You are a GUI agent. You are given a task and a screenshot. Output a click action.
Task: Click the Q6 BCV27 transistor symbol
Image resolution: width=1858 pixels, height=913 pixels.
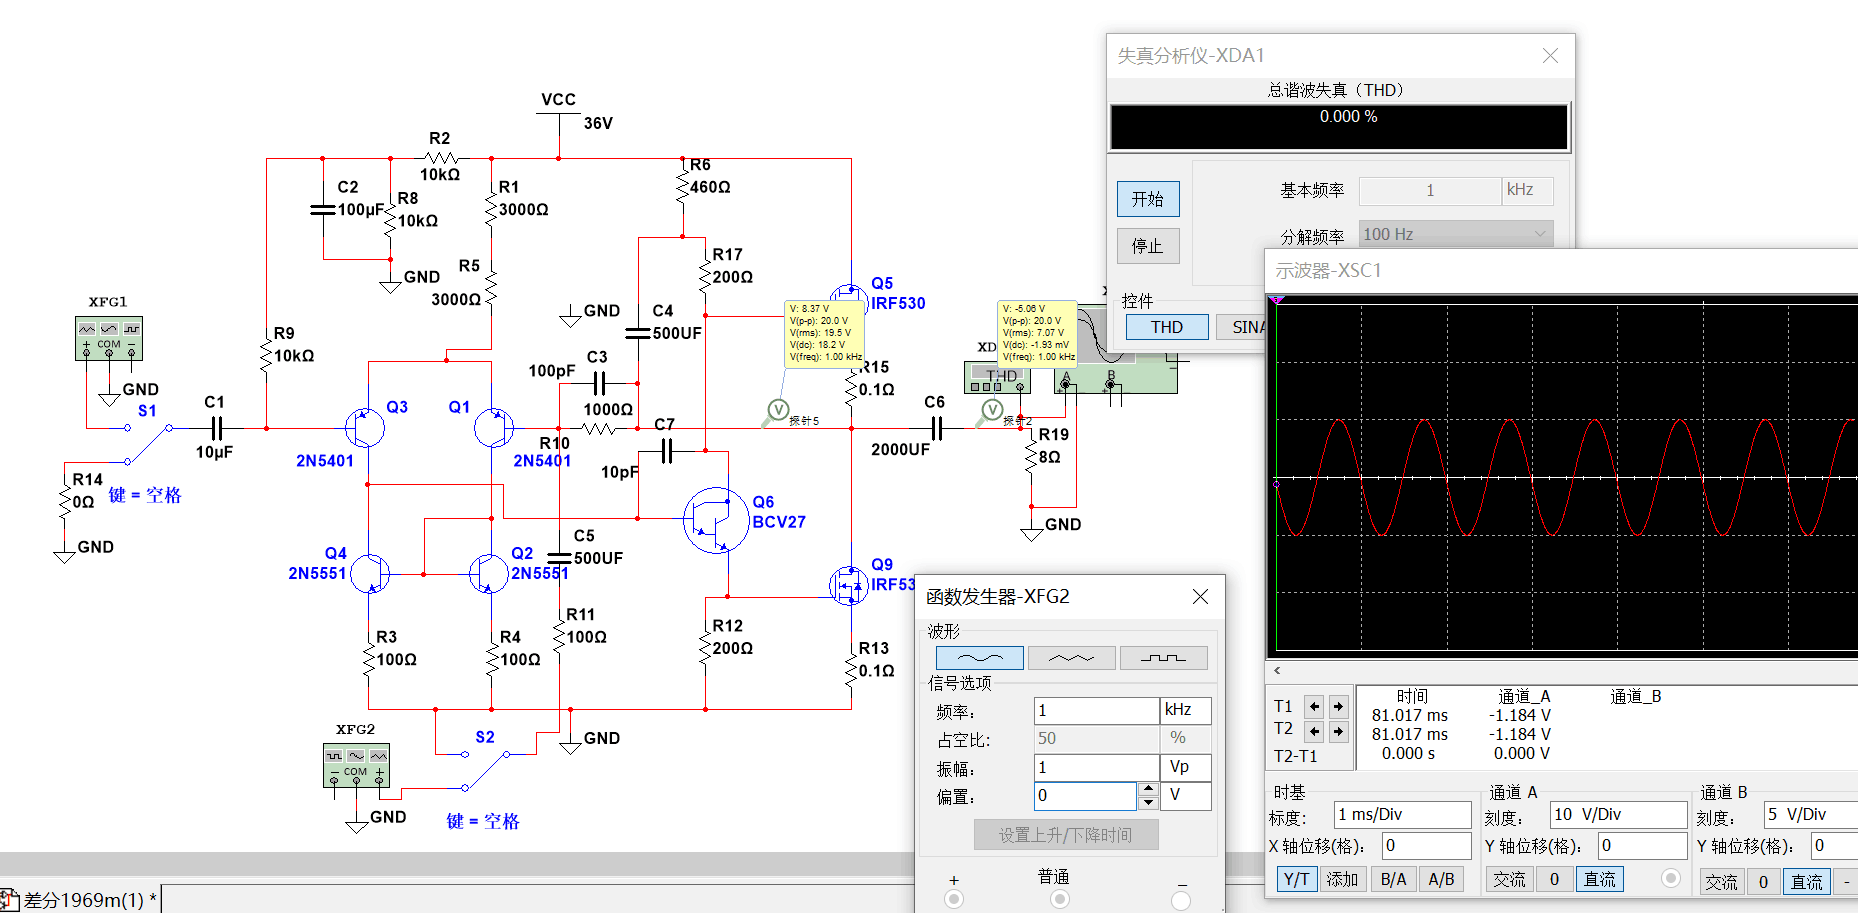716,520
